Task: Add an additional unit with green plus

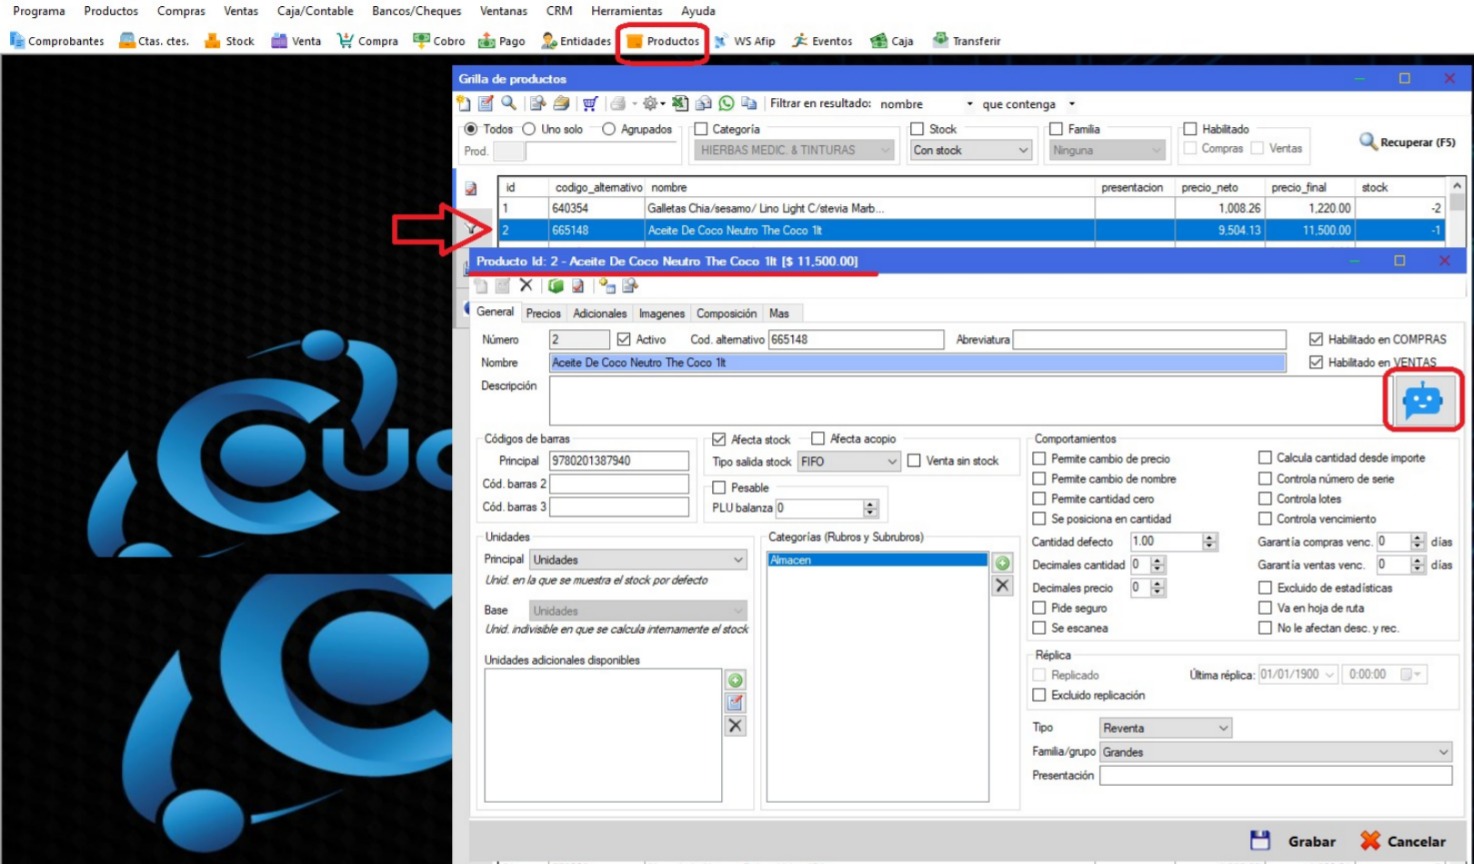Action: point(735,680)
